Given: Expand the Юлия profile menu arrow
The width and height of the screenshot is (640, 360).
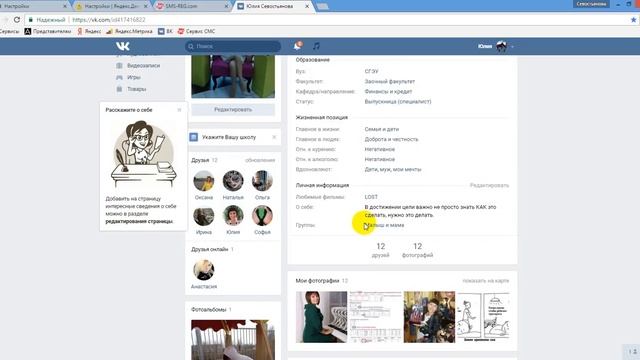Looking at the screenshot, I should pyautogui.click(x=512, y=47).
